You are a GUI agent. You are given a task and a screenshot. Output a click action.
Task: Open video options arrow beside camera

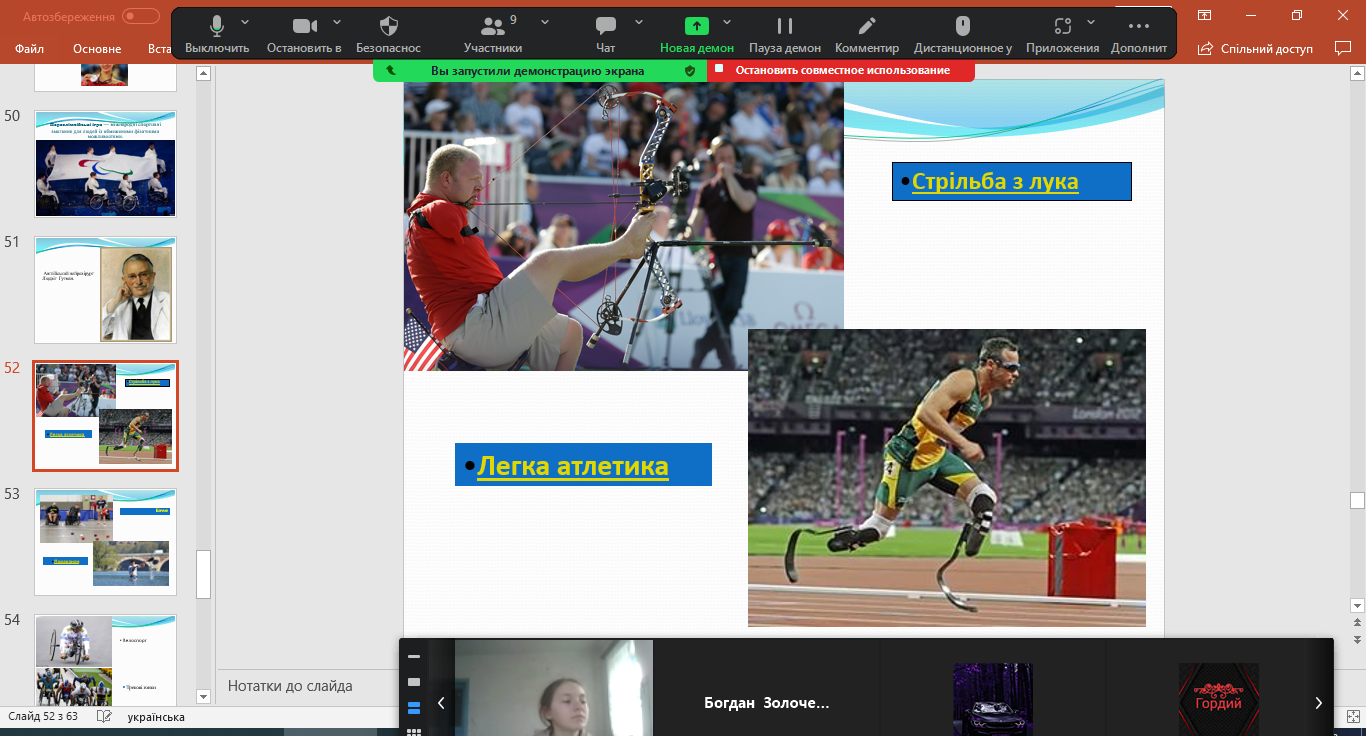point(336,21)
